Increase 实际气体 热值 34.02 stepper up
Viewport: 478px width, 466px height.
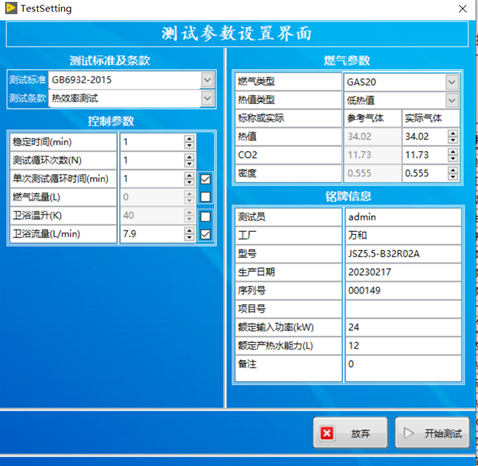(453, 133)
